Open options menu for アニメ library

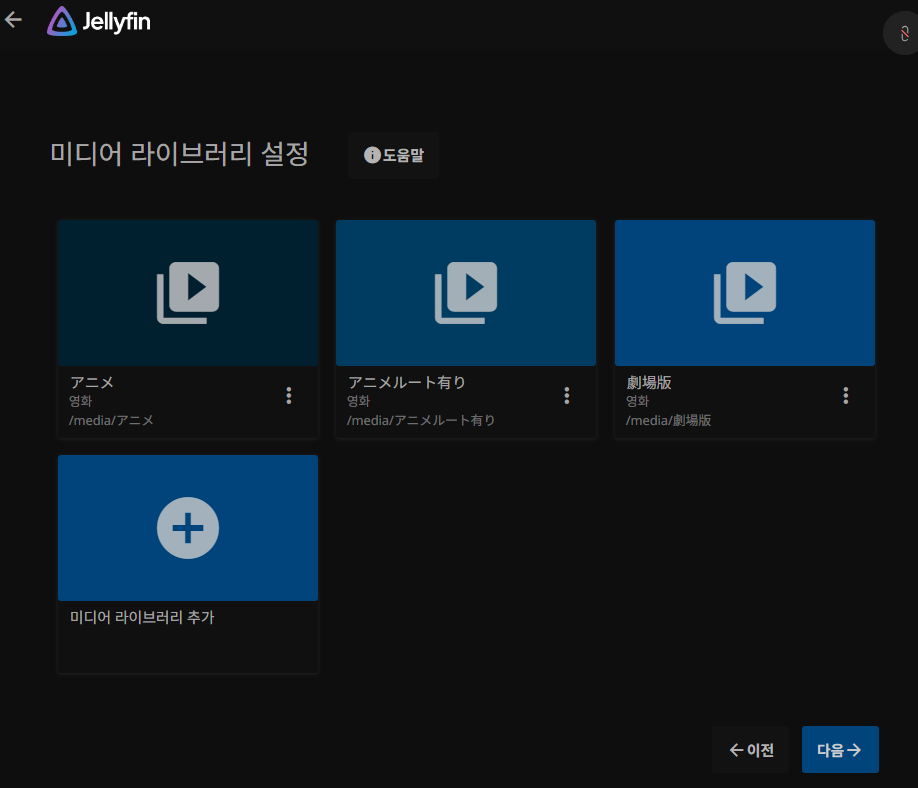(289, 396)
